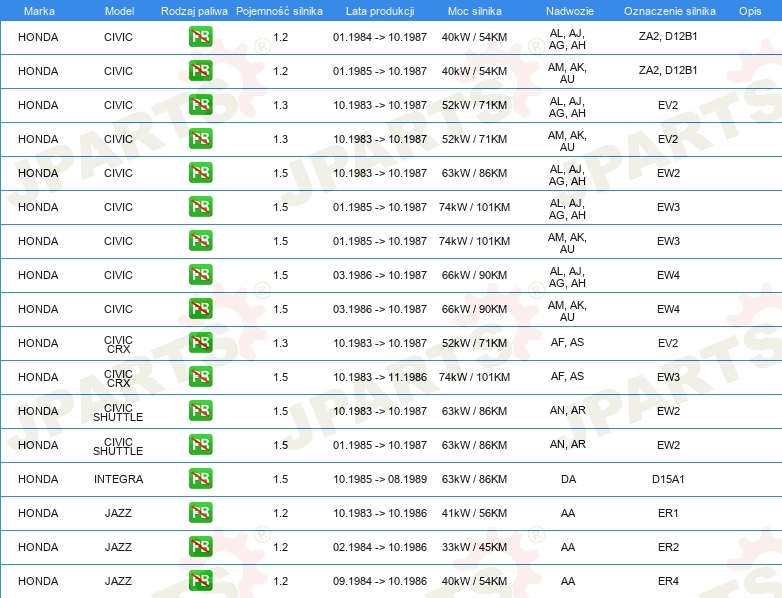Click the Opis column header

tap(750, 11)
